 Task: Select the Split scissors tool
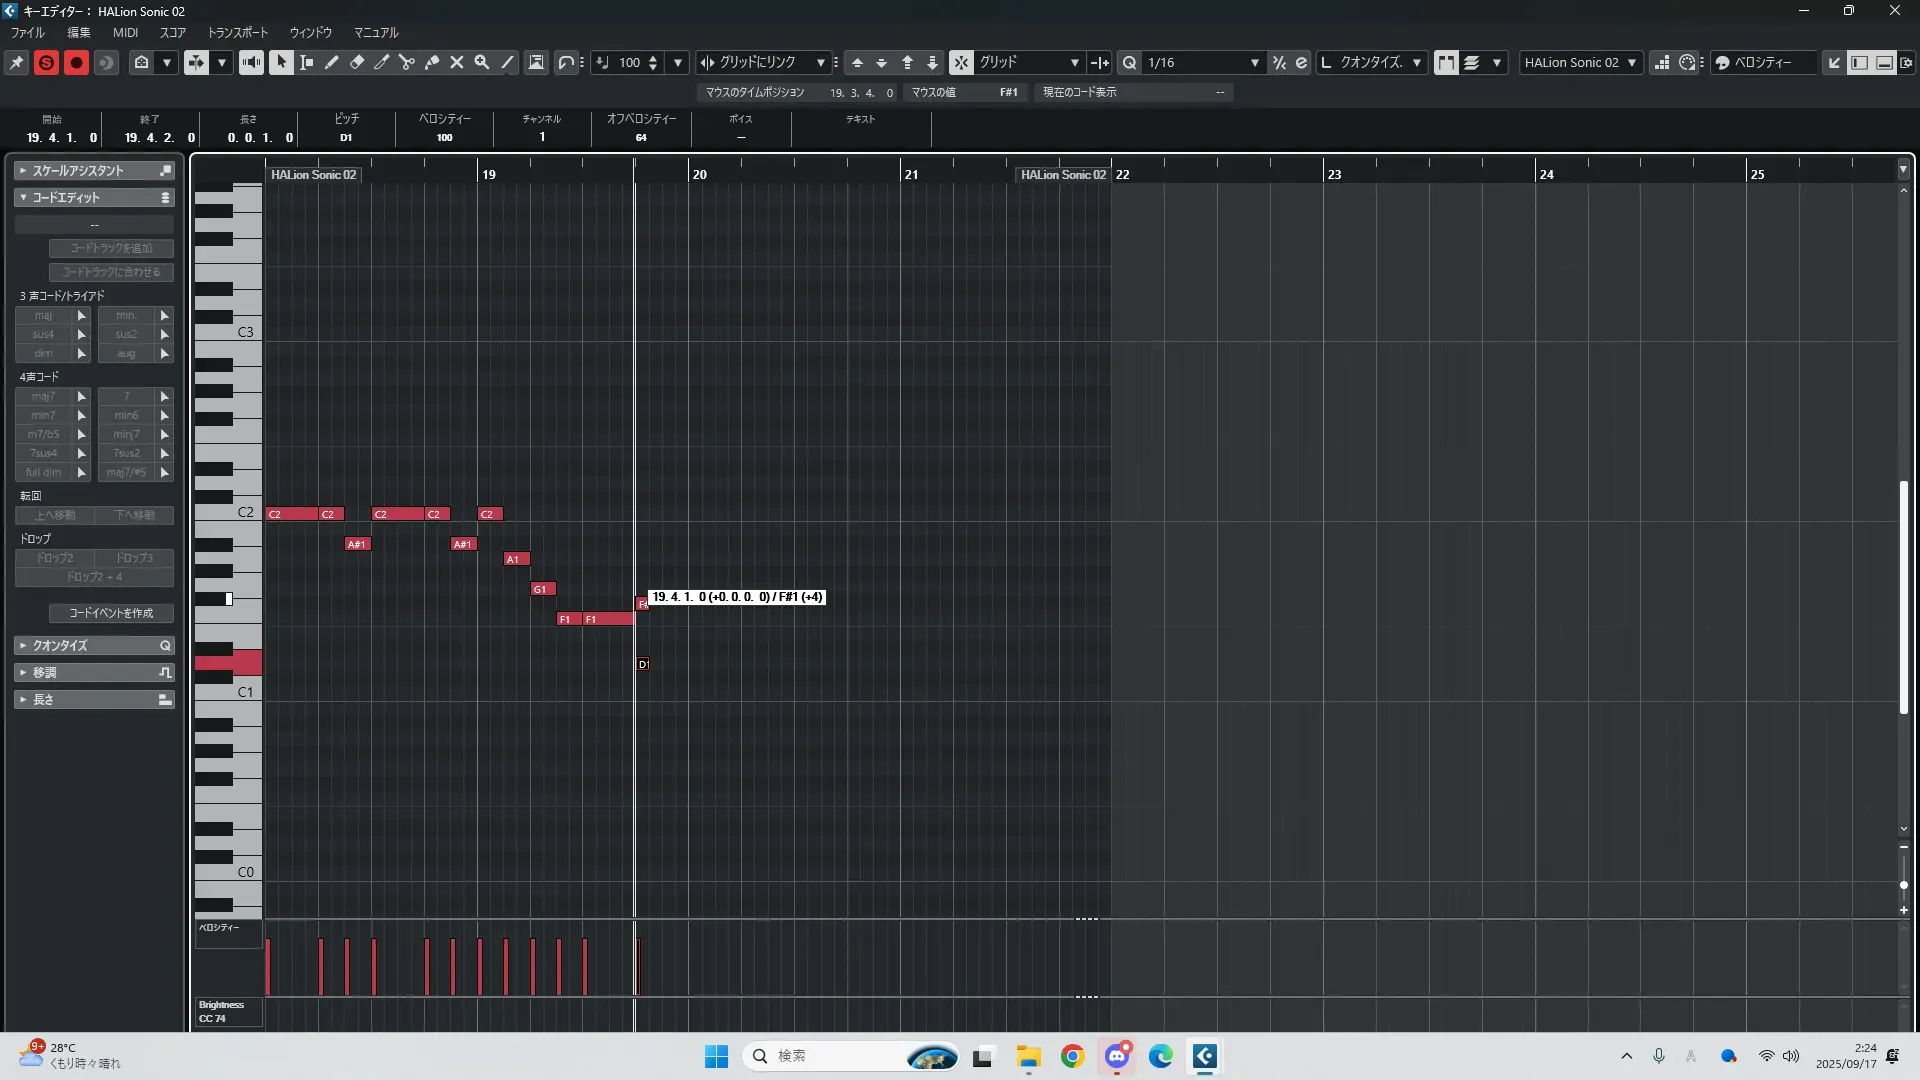[406, 62]
